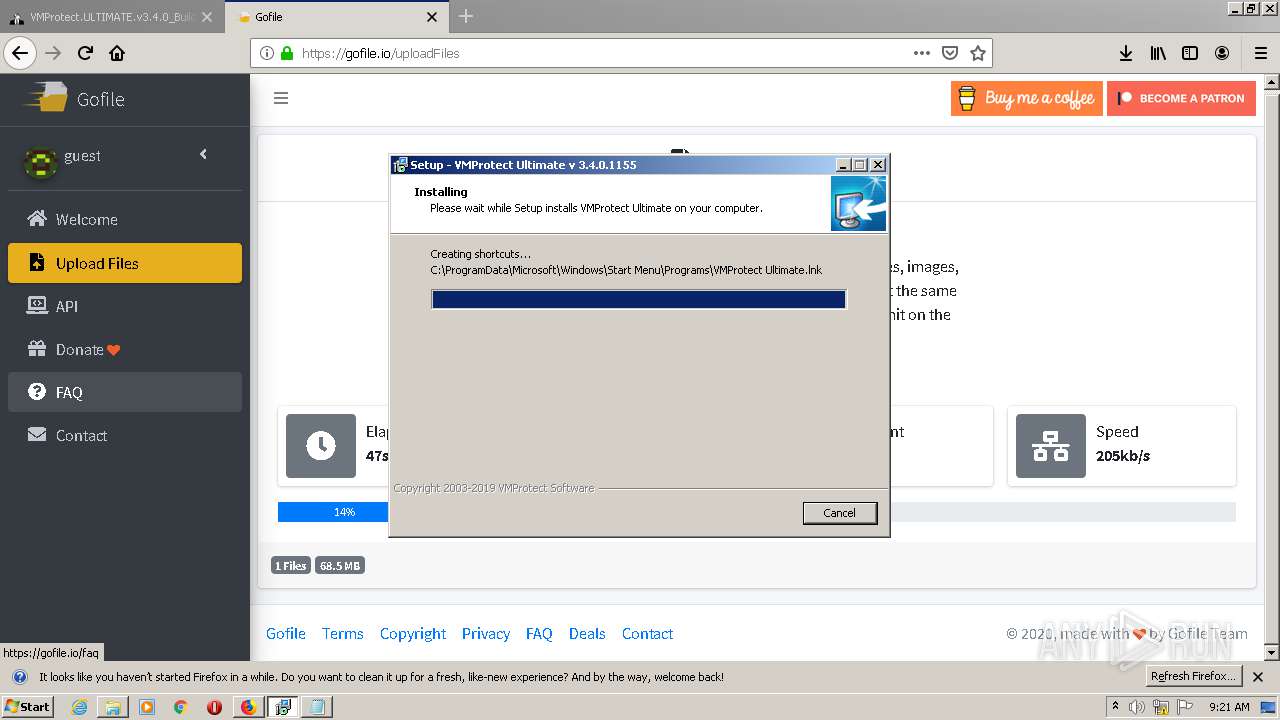Click the 68.5 MB size badge

click(x=340, y=566)
